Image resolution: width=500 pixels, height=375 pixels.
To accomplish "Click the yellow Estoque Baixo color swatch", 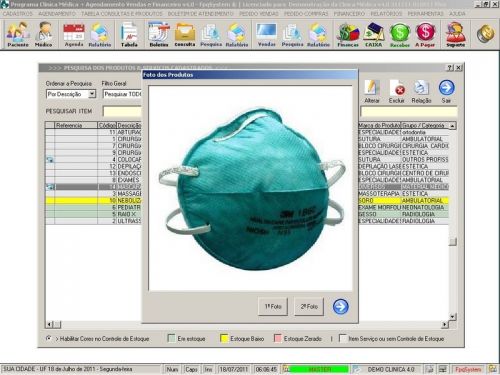I will pyautogui.click(x=224, y=338).
